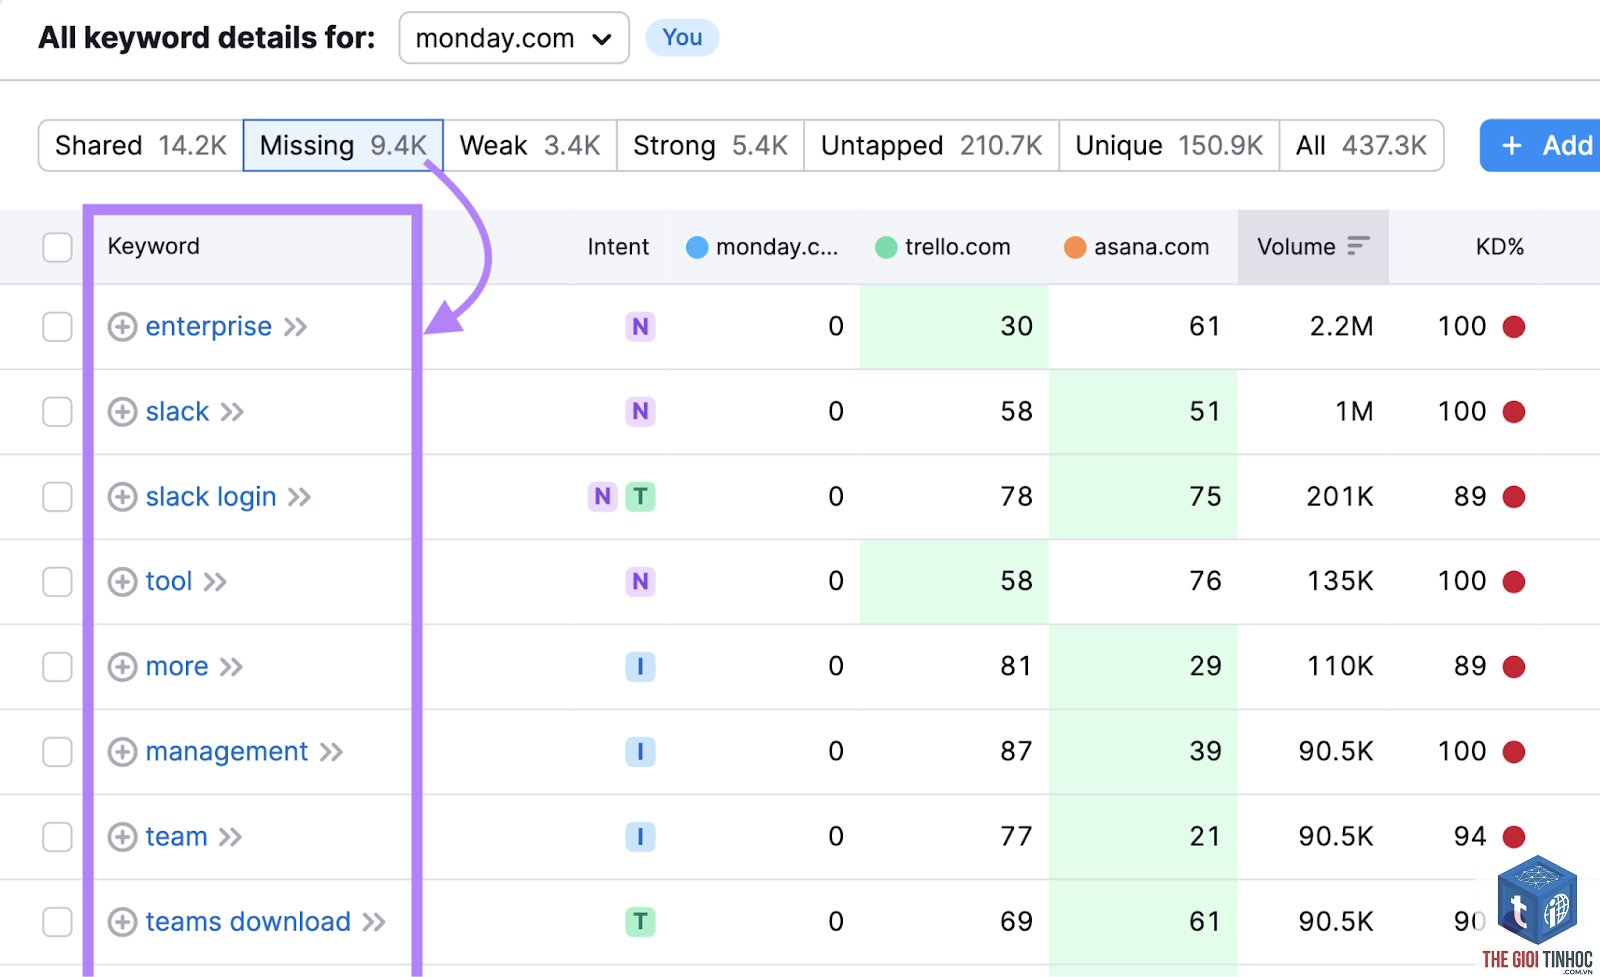Click the plus icon beside enterprise keyword
The width and height of the screenshot is (1600, 977).
[122, 327]
